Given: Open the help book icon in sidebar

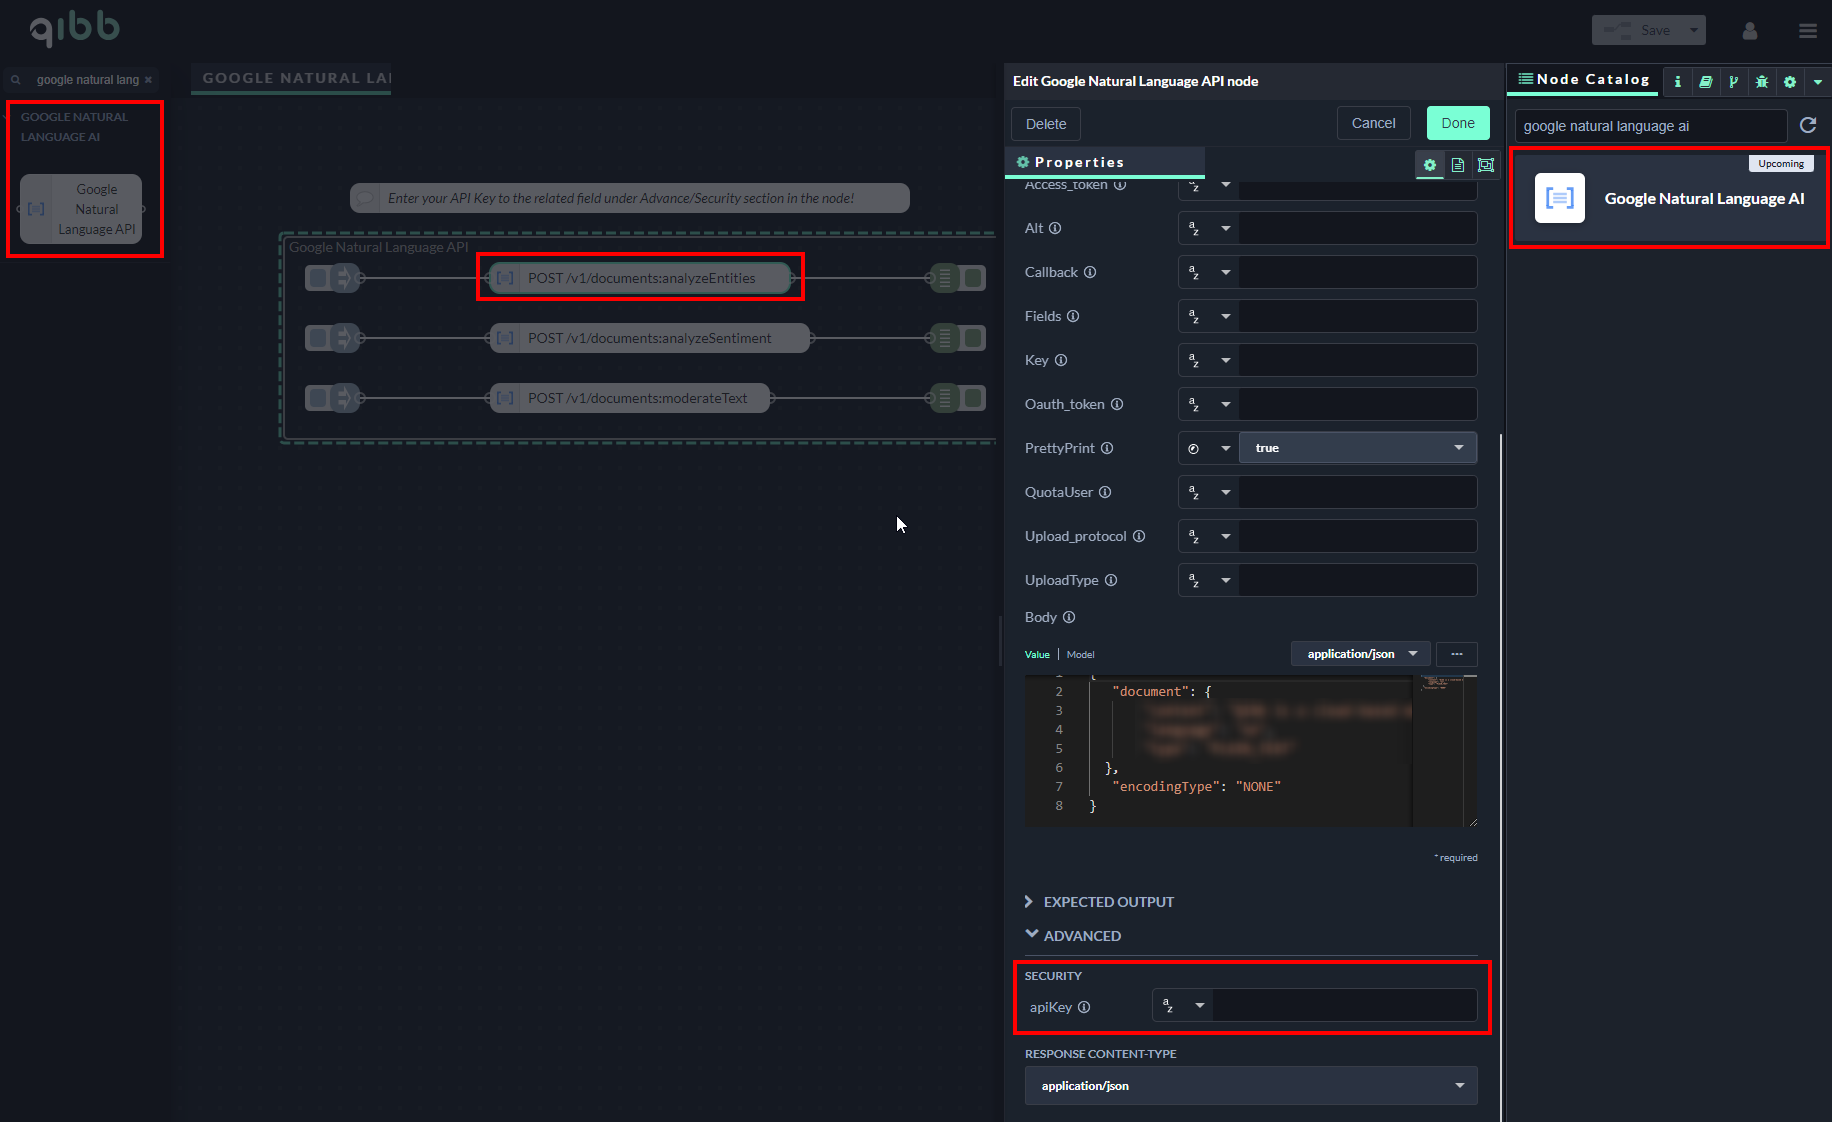Looking at the screenshot, I should coord(1705,81).
